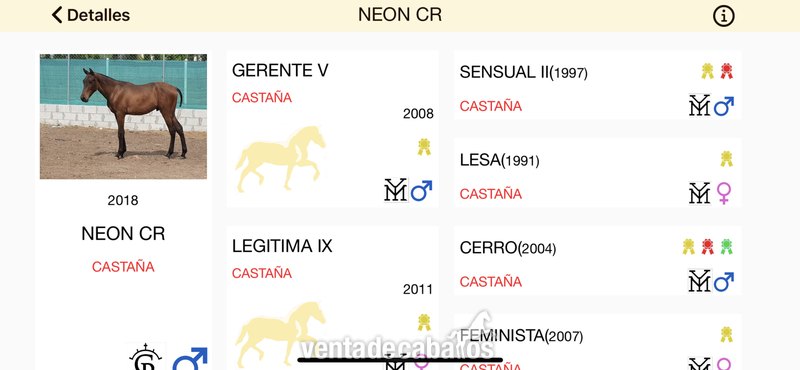The height and width of the screenshot is (370, 800).
Task: Select the SENSUAL II (1997) entry
Action: pyautogui.click(x=597, y=85)
